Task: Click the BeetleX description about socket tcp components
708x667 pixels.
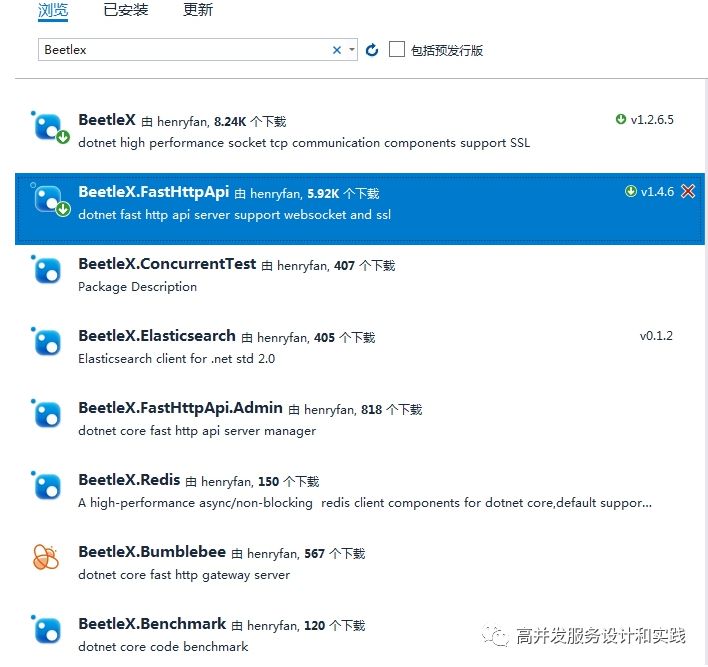Action: tap(304, 143)
